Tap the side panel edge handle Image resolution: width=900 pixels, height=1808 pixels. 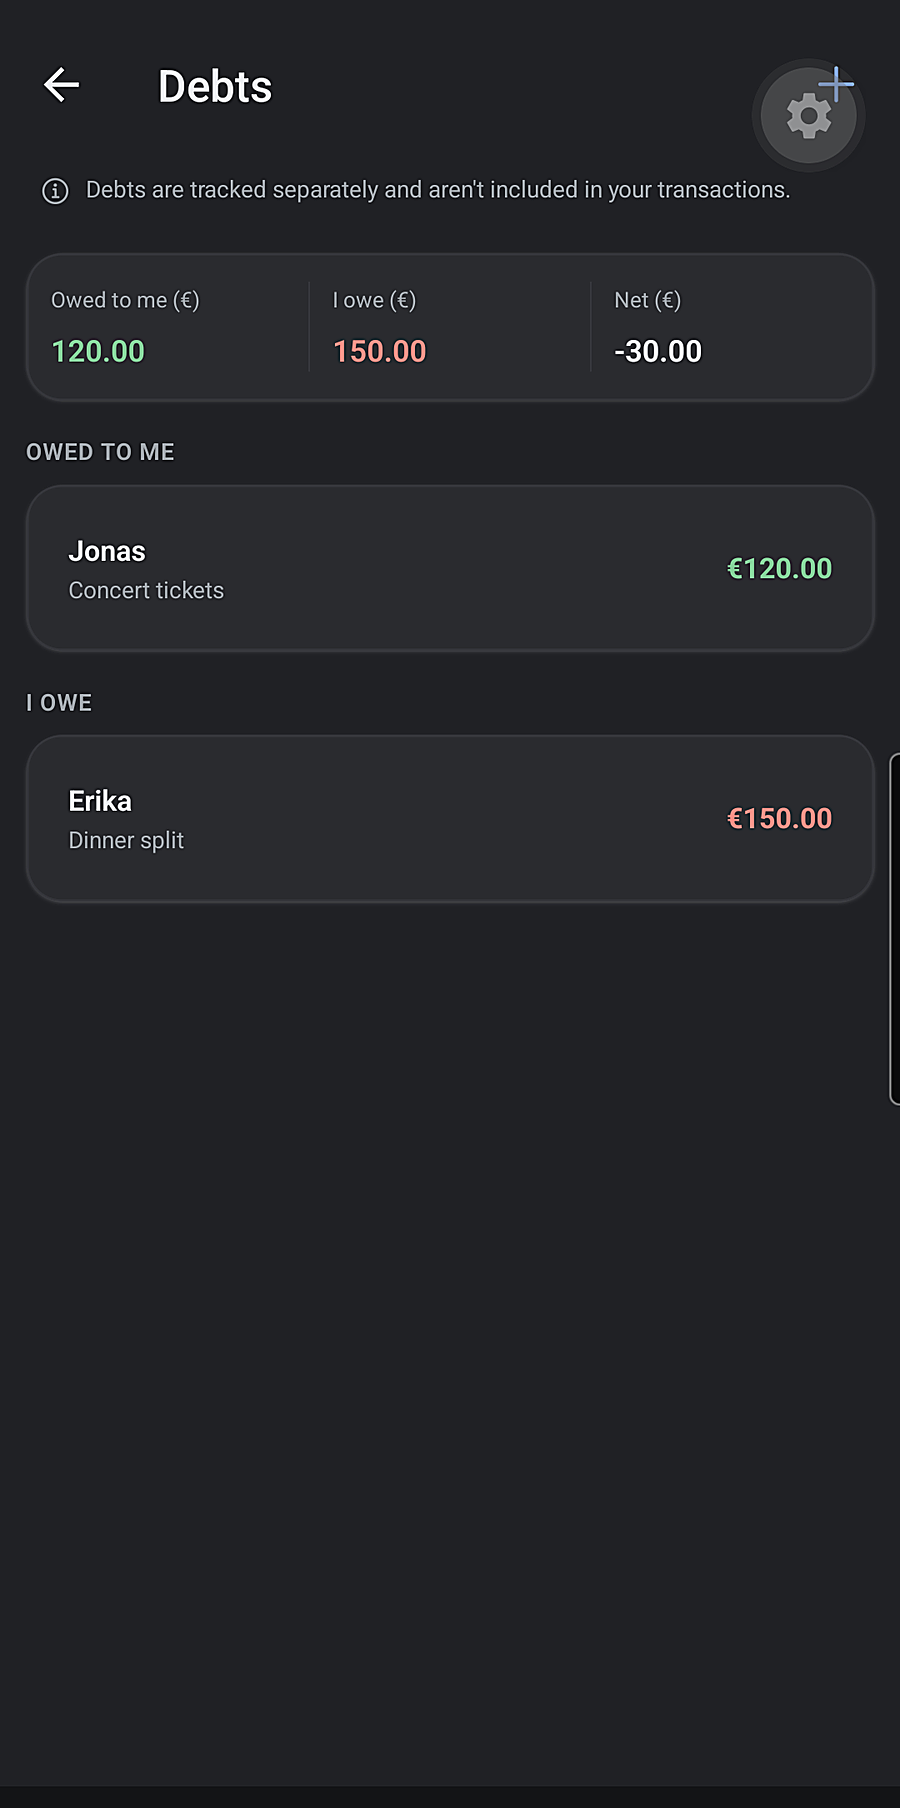(x=894, y=929)
